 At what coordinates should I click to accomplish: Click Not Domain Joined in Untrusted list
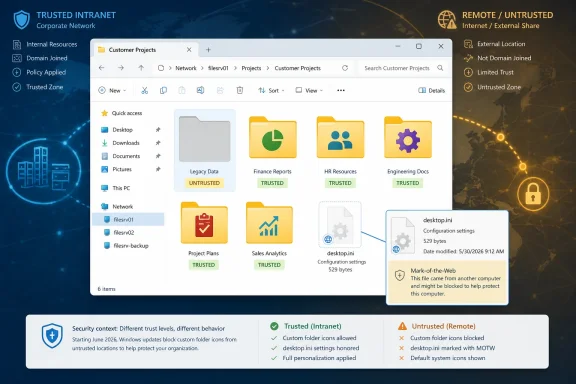504,58
